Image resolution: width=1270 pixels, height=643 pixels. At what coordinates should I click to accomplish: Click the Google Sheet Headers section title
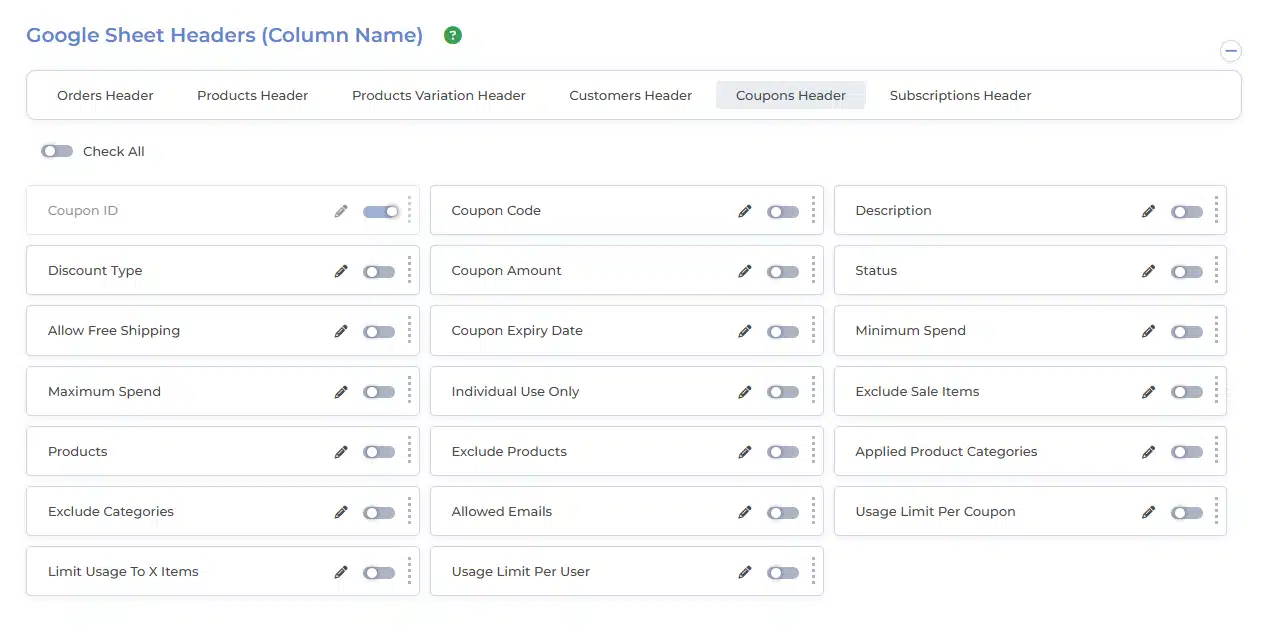224,36
